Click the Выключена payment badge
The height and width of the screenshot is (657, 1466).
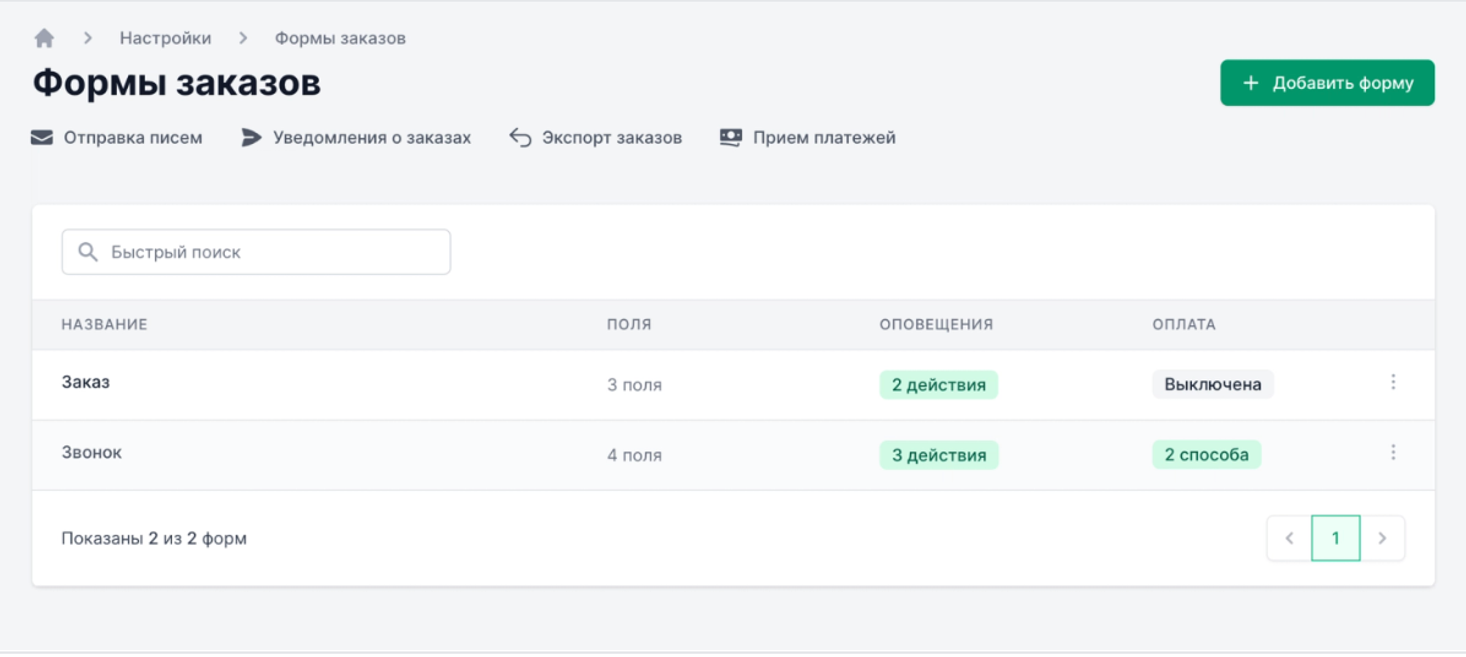tap(1213, 385)
